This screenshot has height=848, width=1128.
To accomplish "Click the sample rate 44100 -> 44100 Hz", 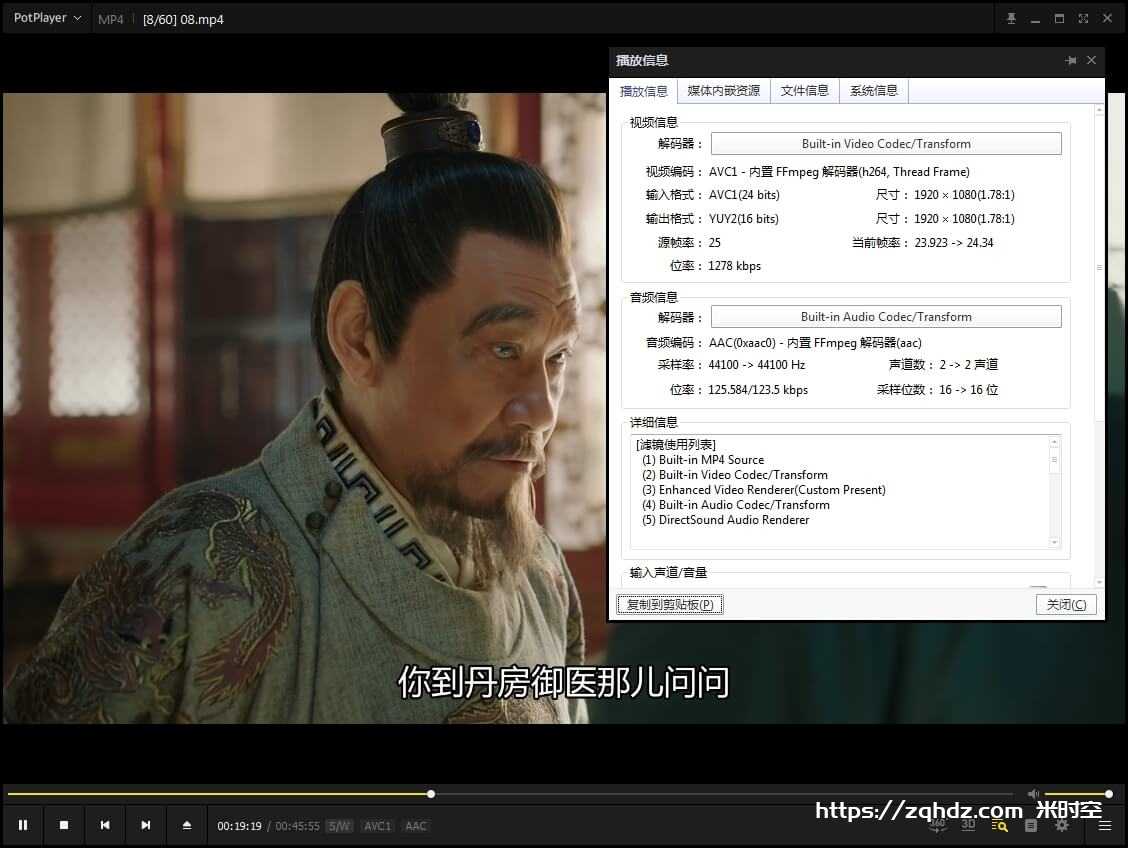I will [757, 365].
